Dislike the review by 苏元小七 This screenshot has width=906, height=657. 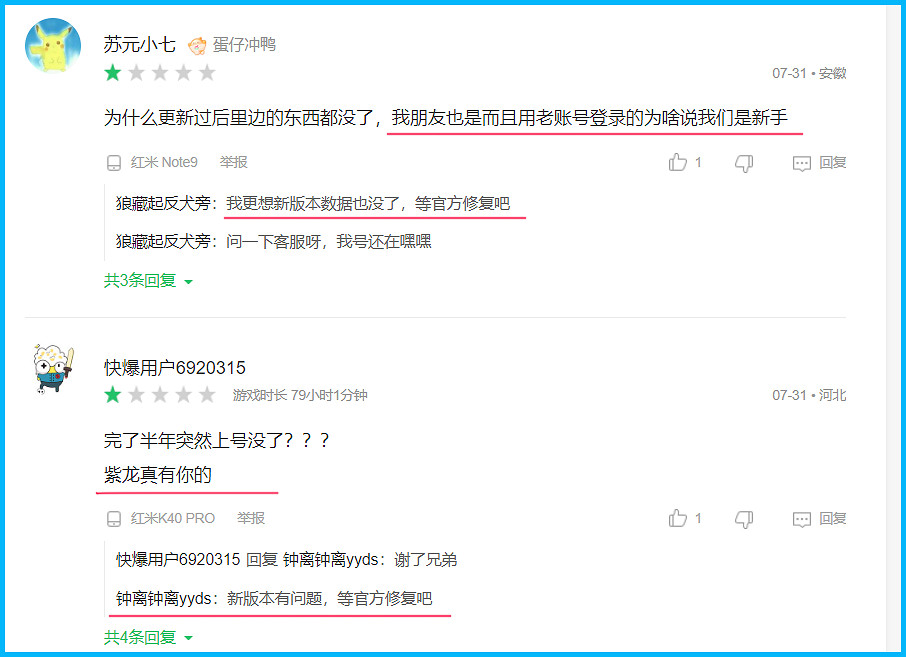tap(744, 164)
